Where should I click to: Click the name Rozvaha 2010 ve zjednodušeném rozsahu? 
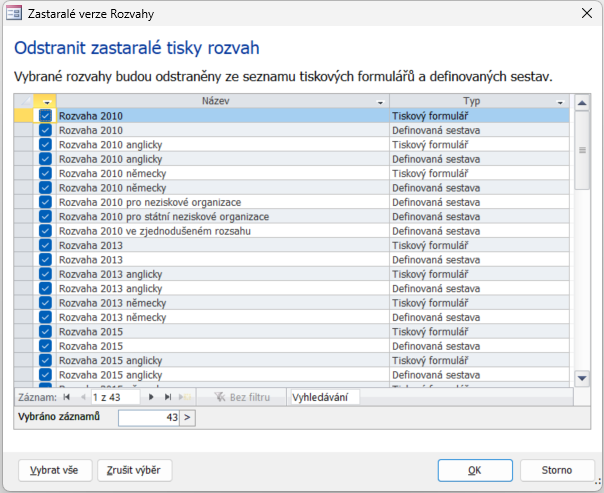click(x=154, y=231)
